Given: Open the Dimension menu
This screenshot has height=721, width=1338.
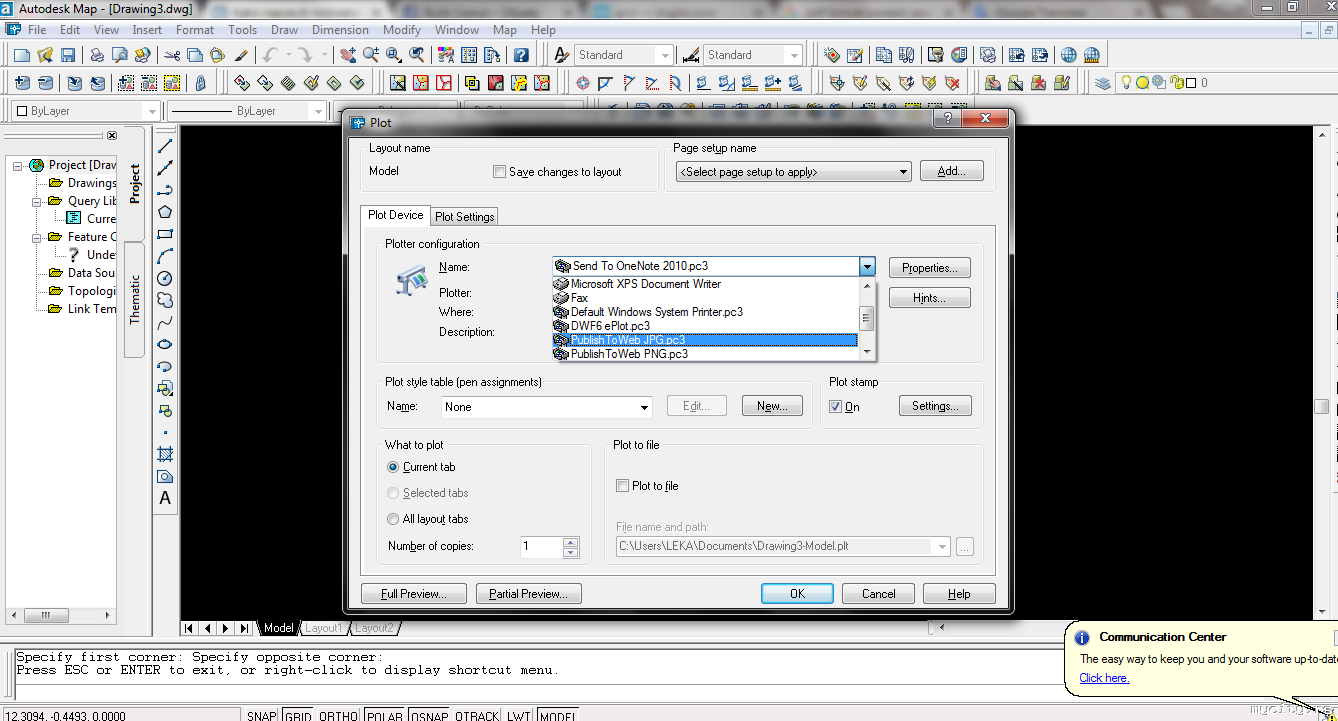Looking at the screenshot, I should click(x=340, y=30).
